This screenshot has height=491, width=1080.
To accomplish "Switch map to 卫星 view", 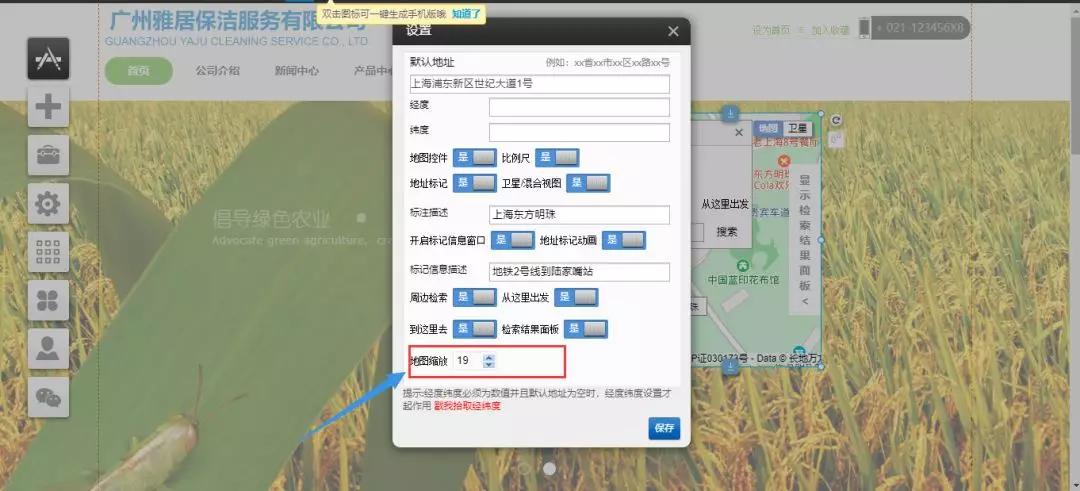I will (797, 128).
